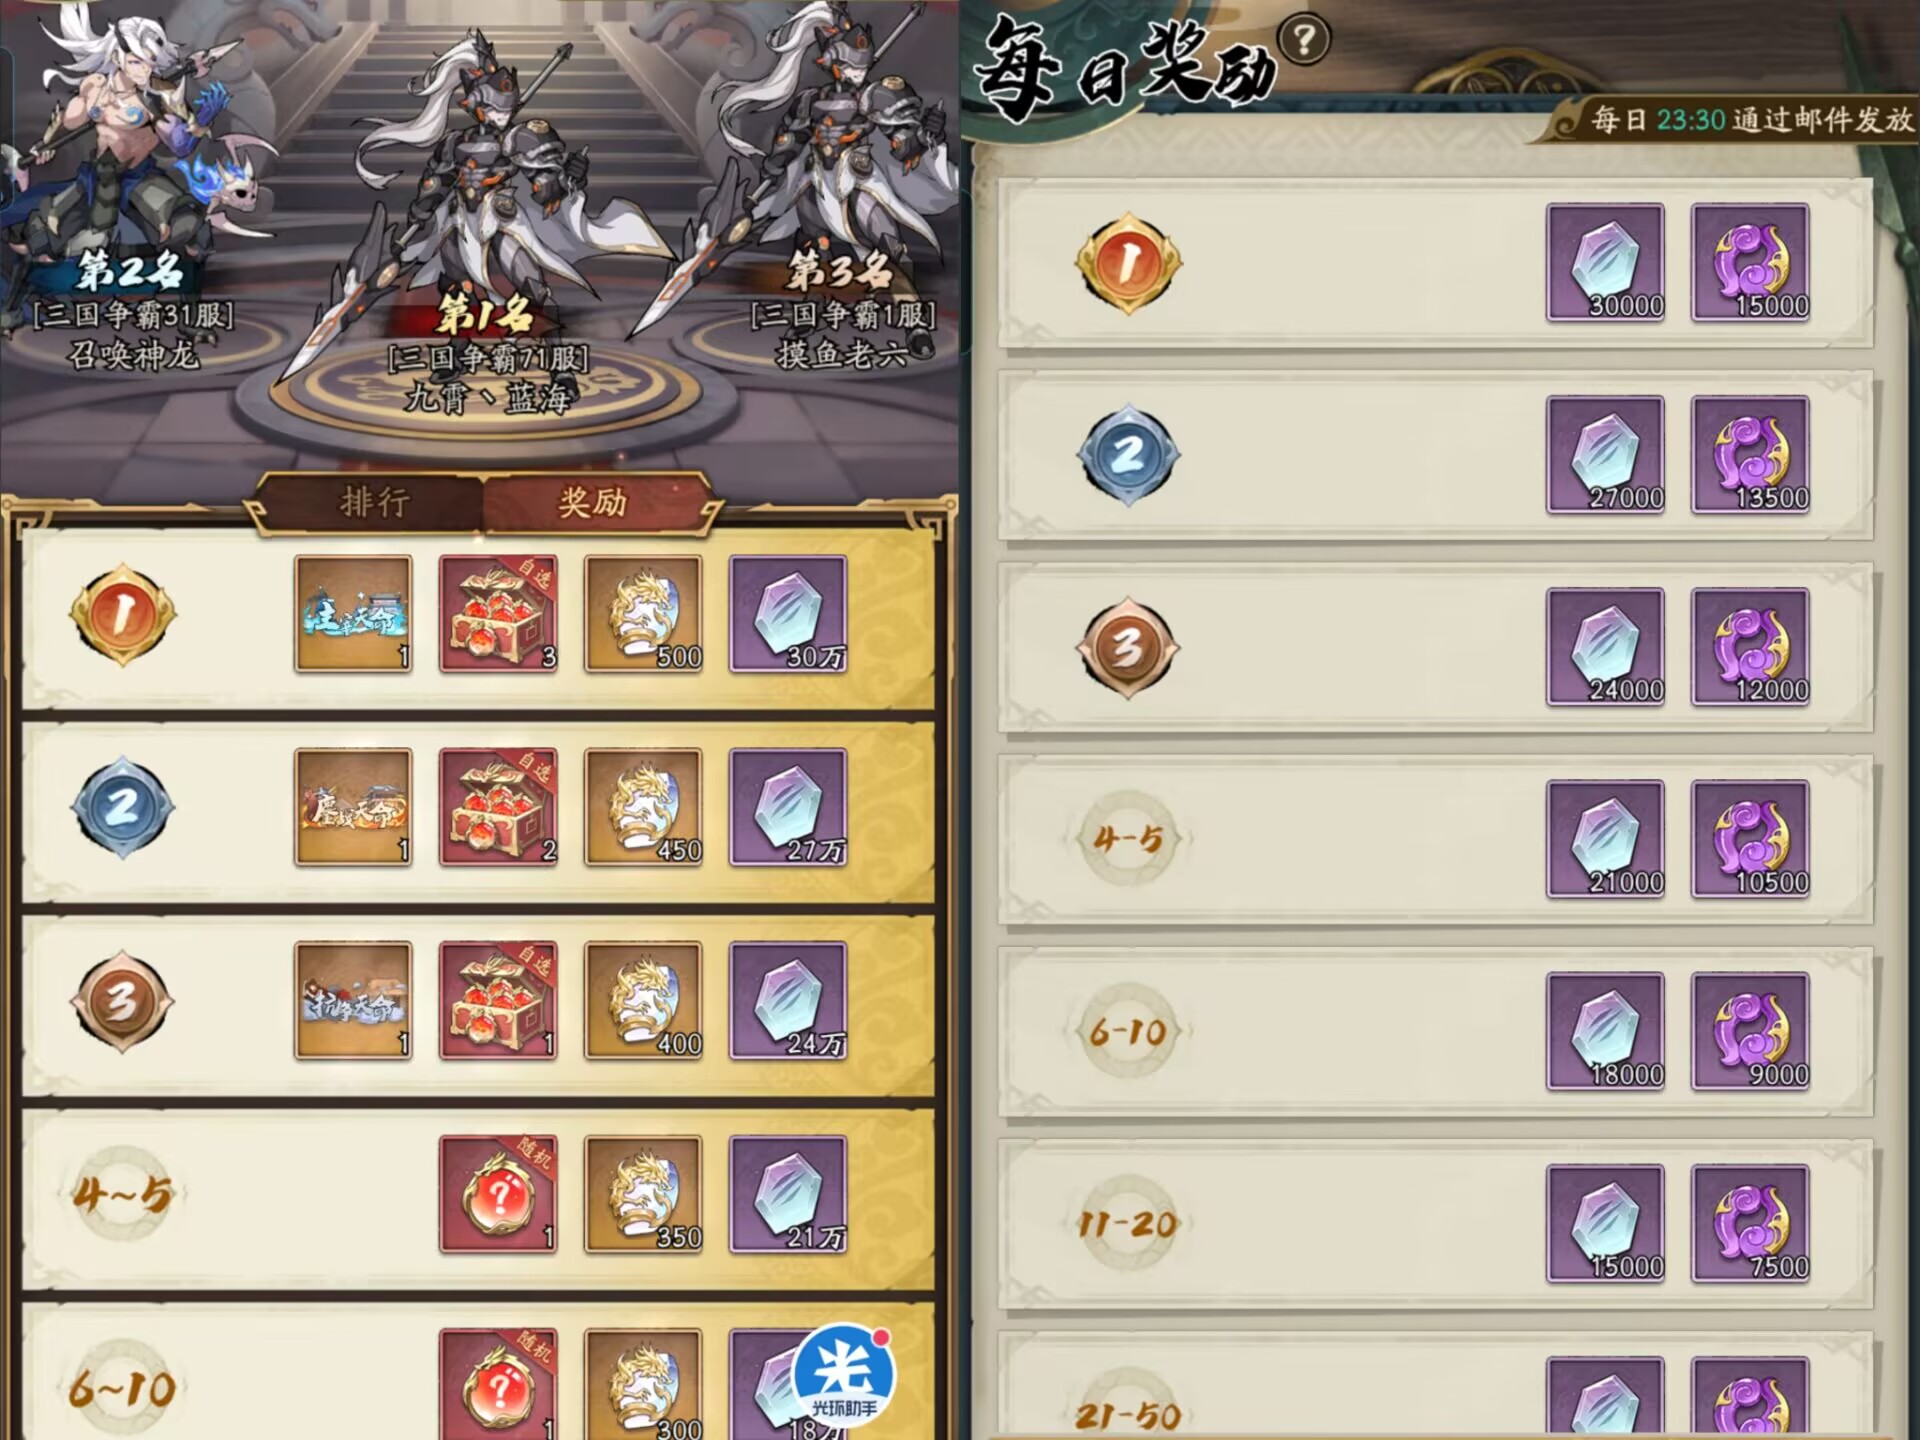Switch to the 排行 ranking tab
1920x1440 pixels.
(x=375, y=501)
